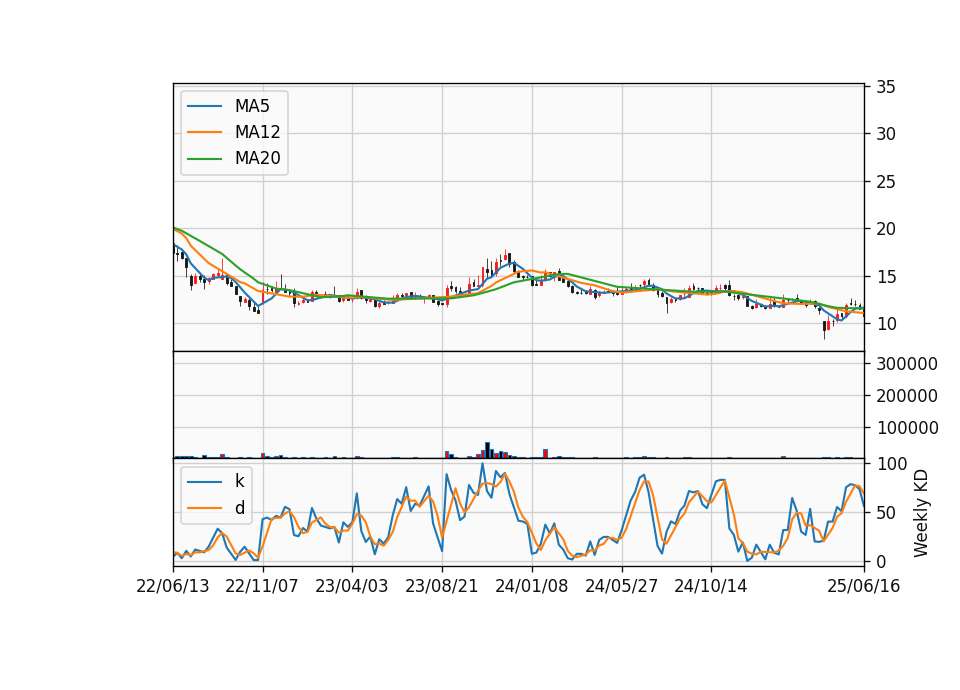
Task: Click the 22/06/13 date tick label
Action: tap(173, 587)
